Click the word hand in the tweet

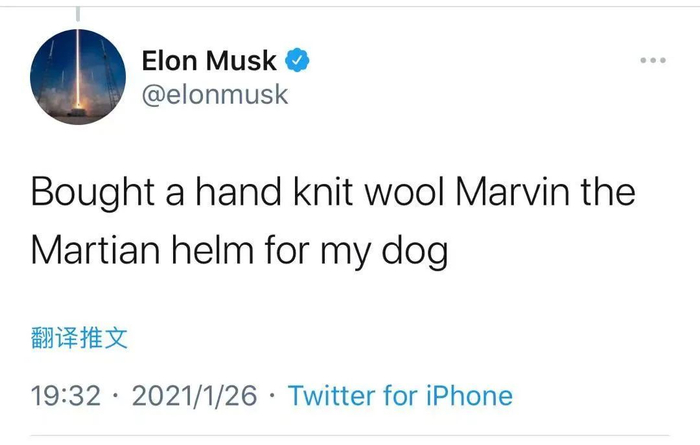coord(235,191)
